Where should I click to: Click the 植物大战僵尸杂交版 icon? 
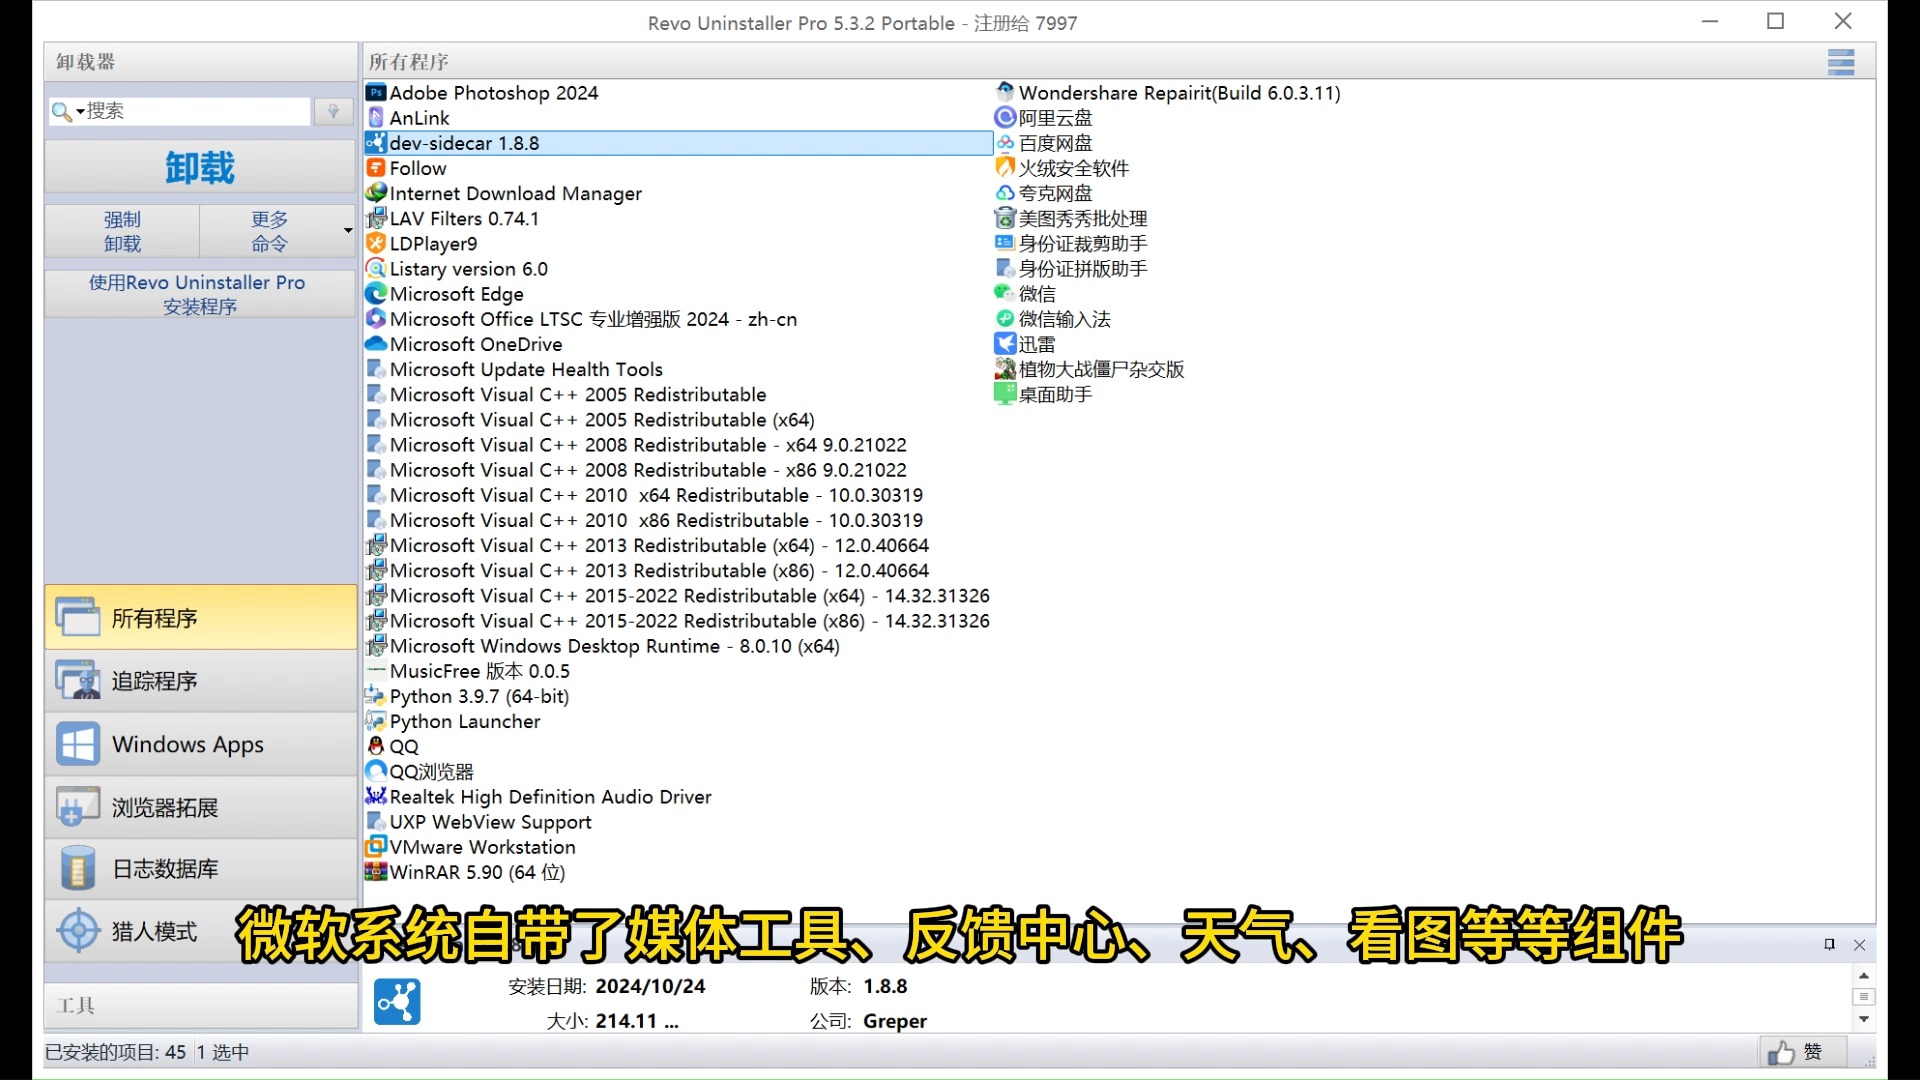[1005, 368]
